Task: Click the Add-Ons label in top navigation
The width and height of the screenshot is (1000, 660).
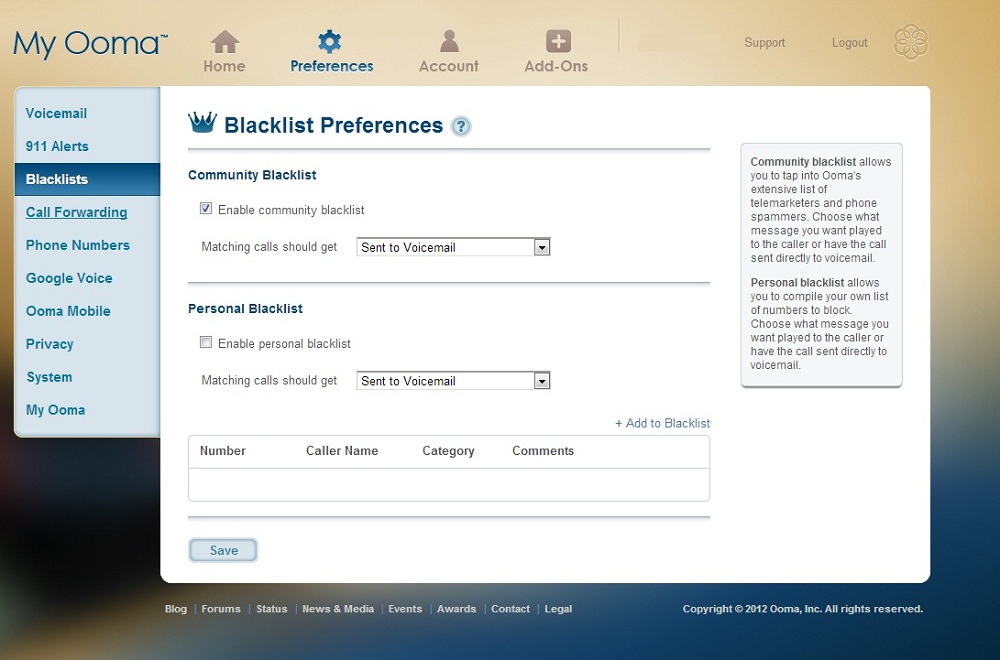Action: [x=556, y=66]
